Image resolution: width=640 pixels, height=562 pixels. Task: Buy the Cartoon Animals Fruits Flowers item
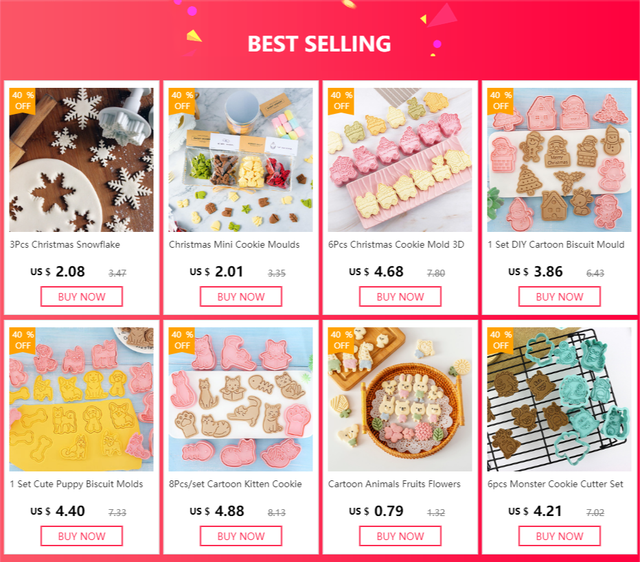tap(400, 536)
